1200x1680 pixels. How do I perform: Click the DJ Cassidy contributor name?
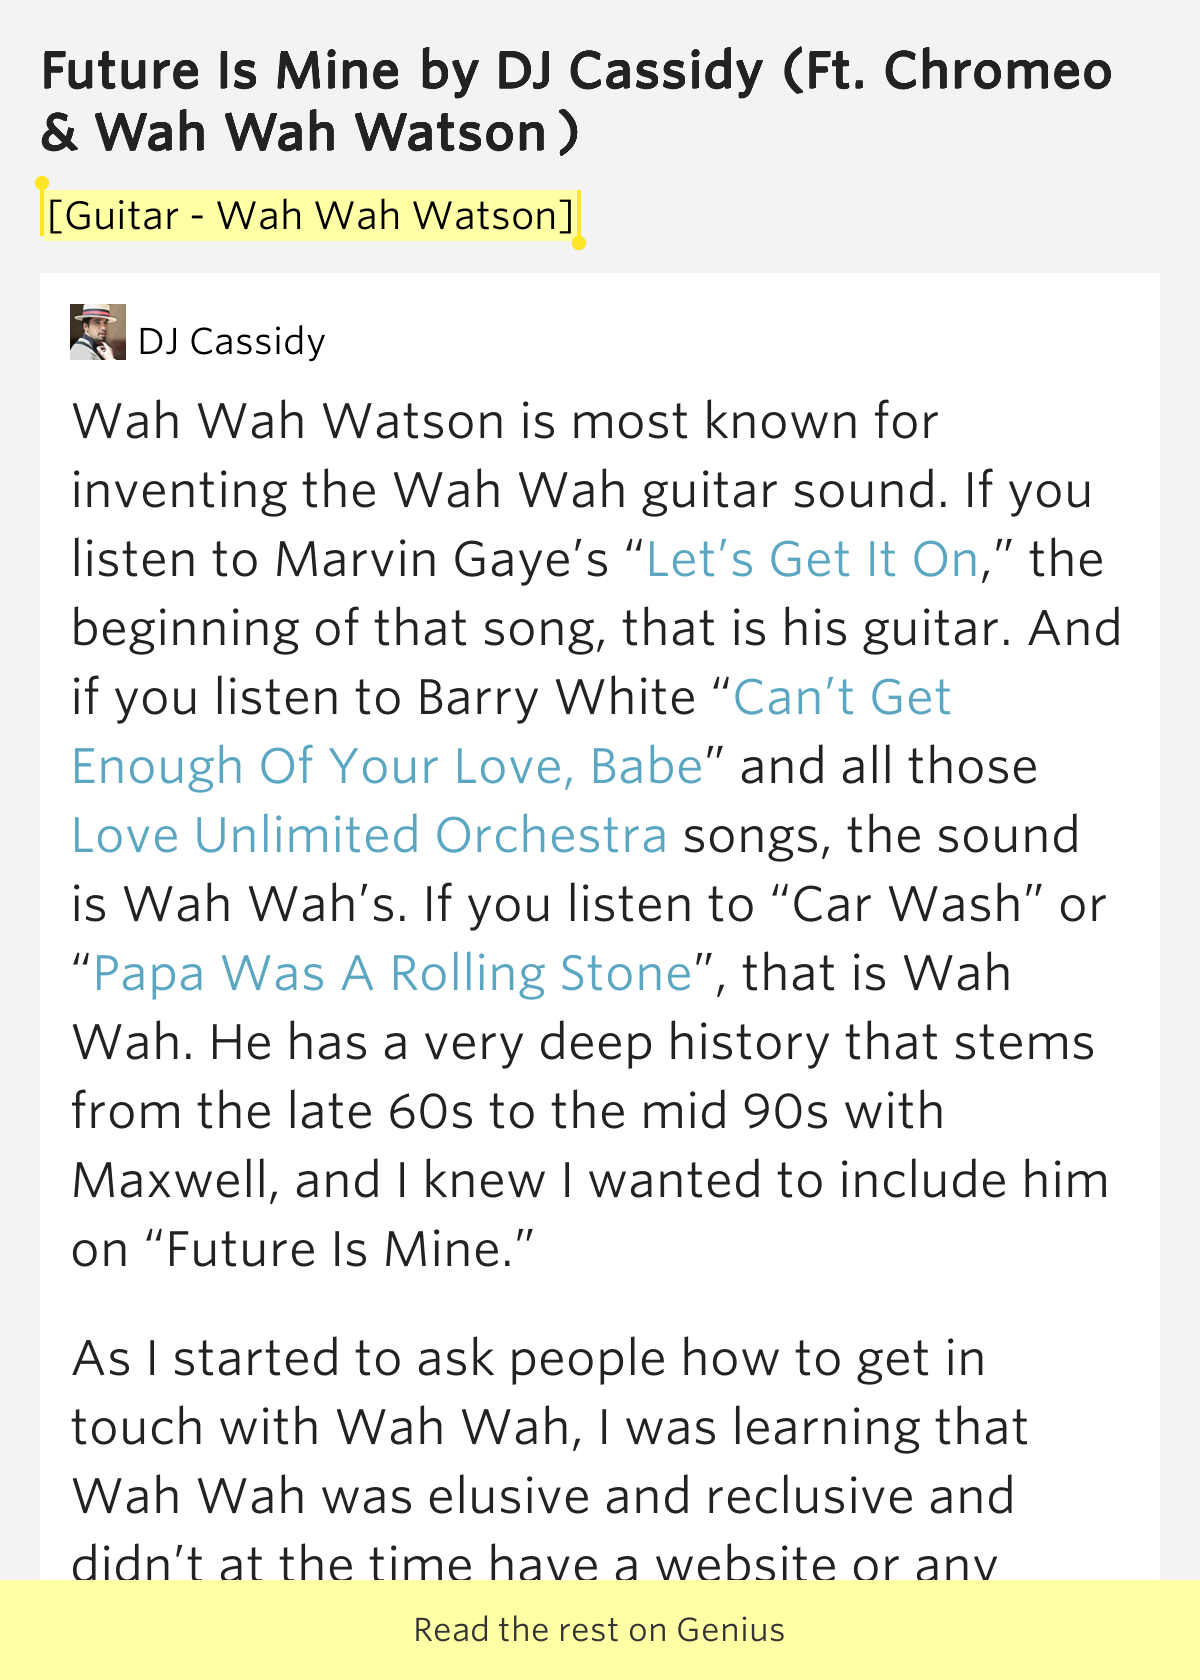(x=231, y=340)
